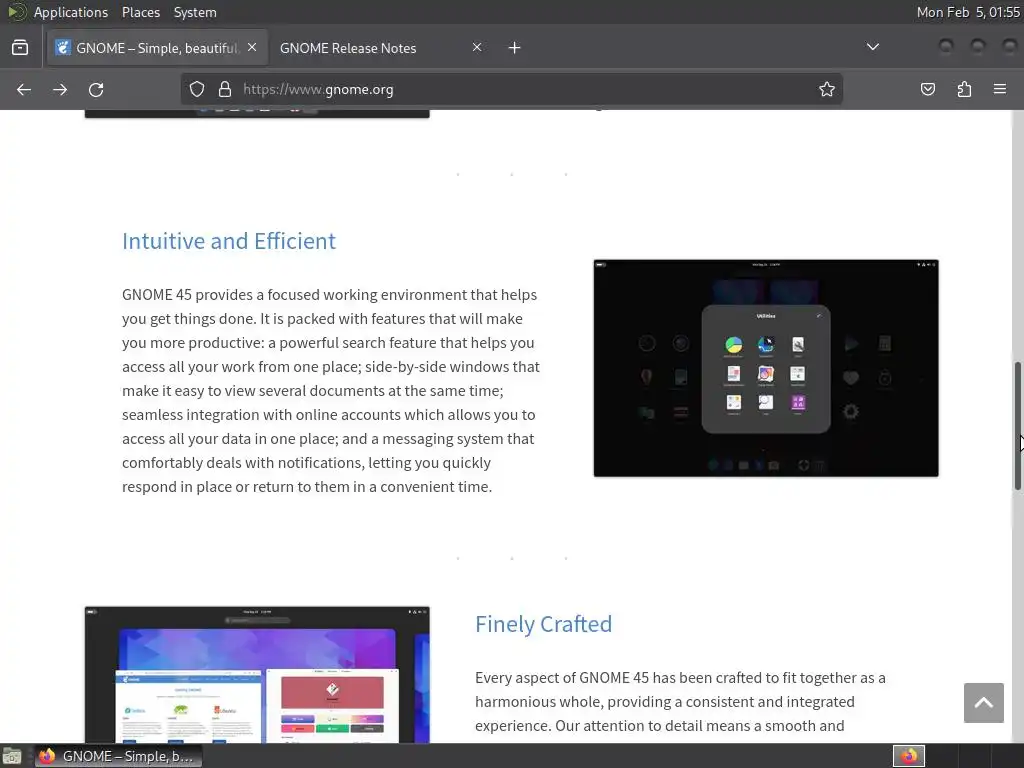This screenshot has width=1024, height=768.
Task: Bookmark this page with the star
Action: coord(827,89)
